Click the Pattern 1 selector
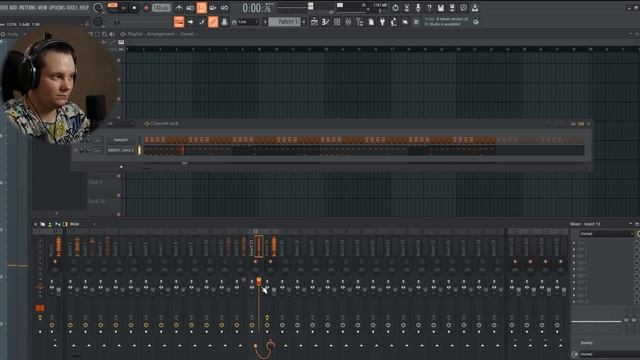 point(285,22)
